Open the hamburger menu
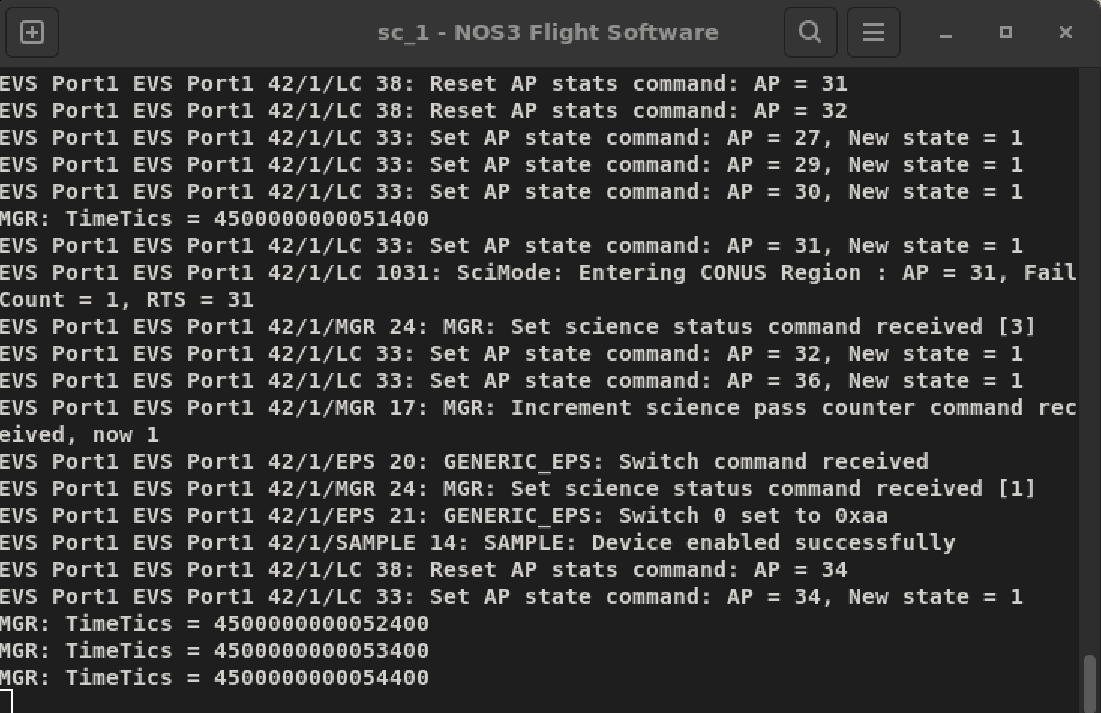 click(873, 32)
